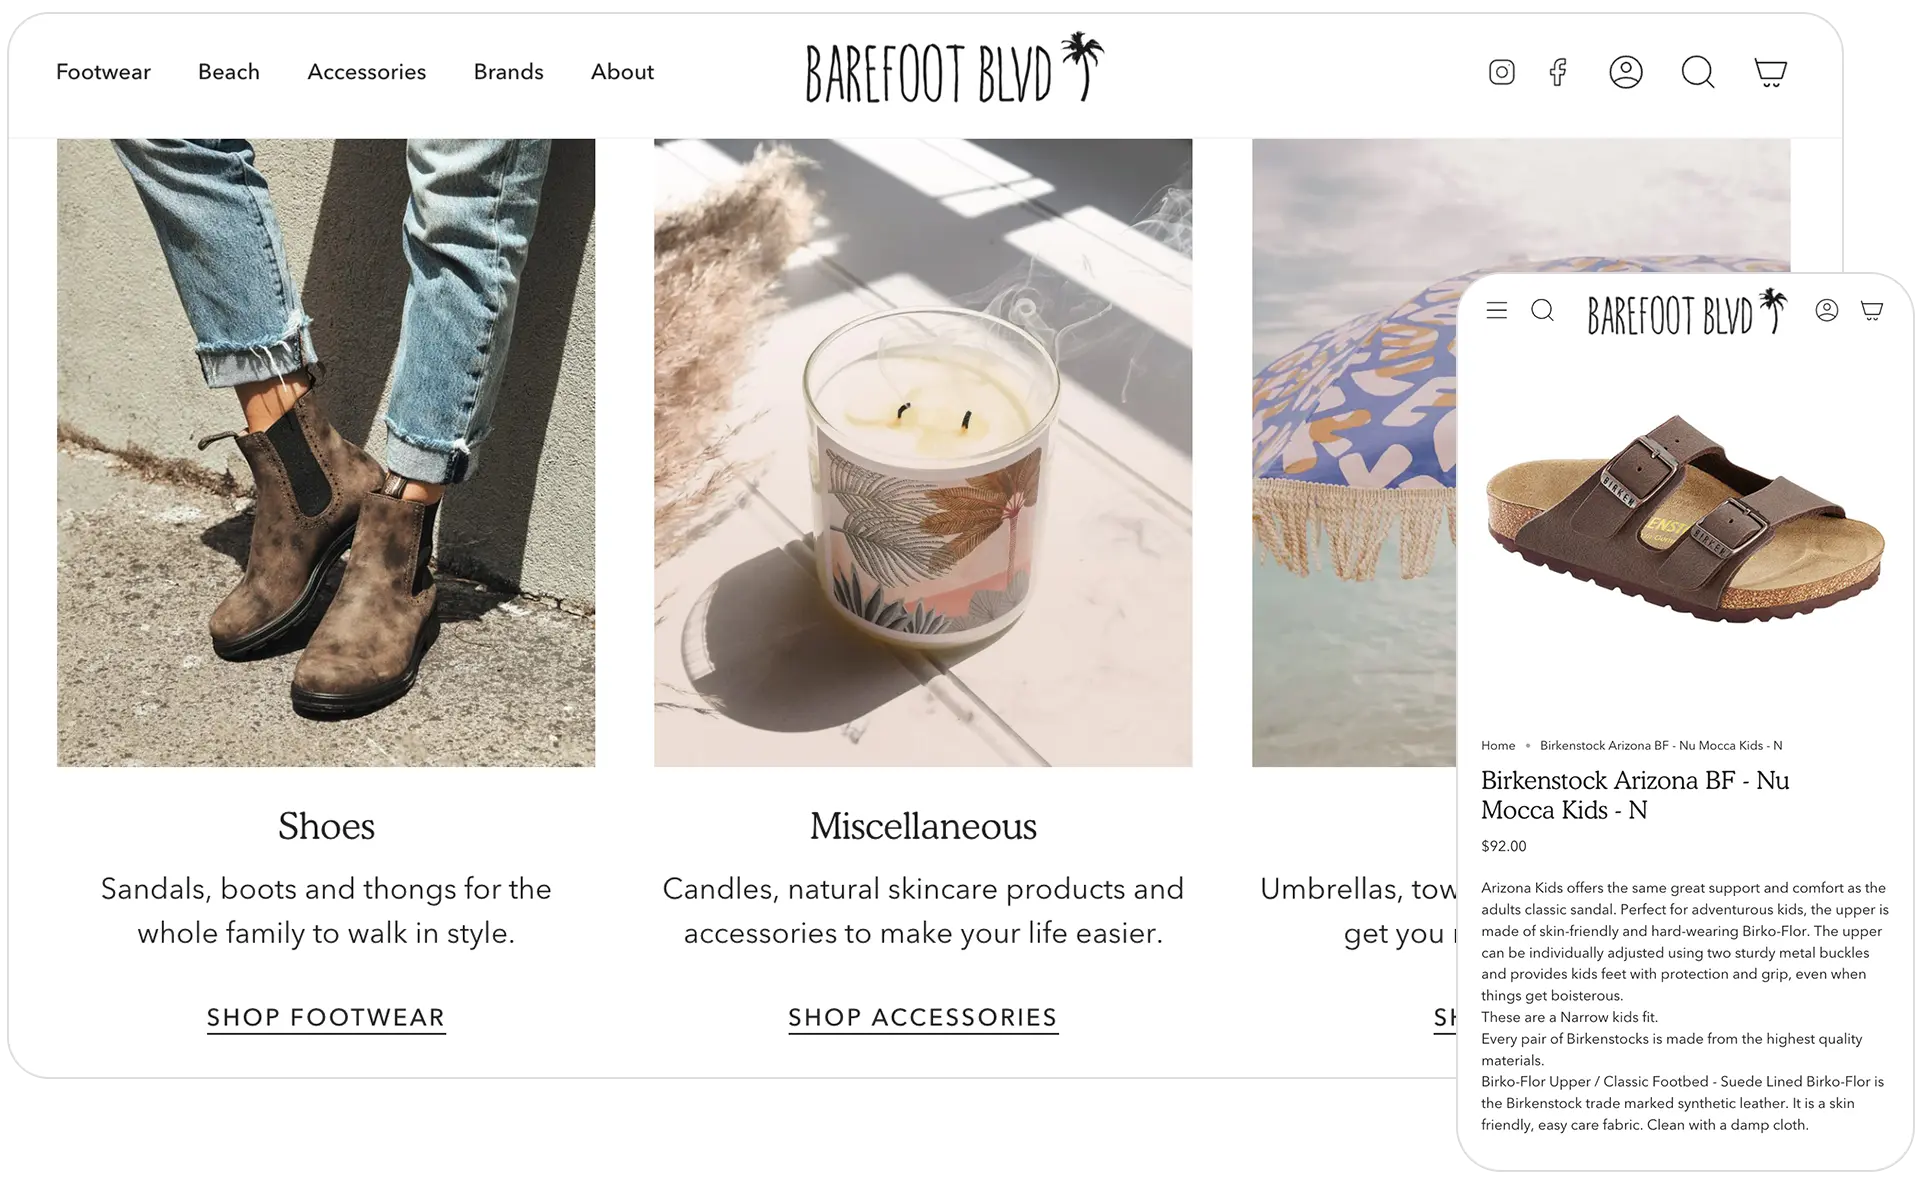1920x1185 pixels.
Task: Open the Footwear menu
Action: click(x=103, y=72)
